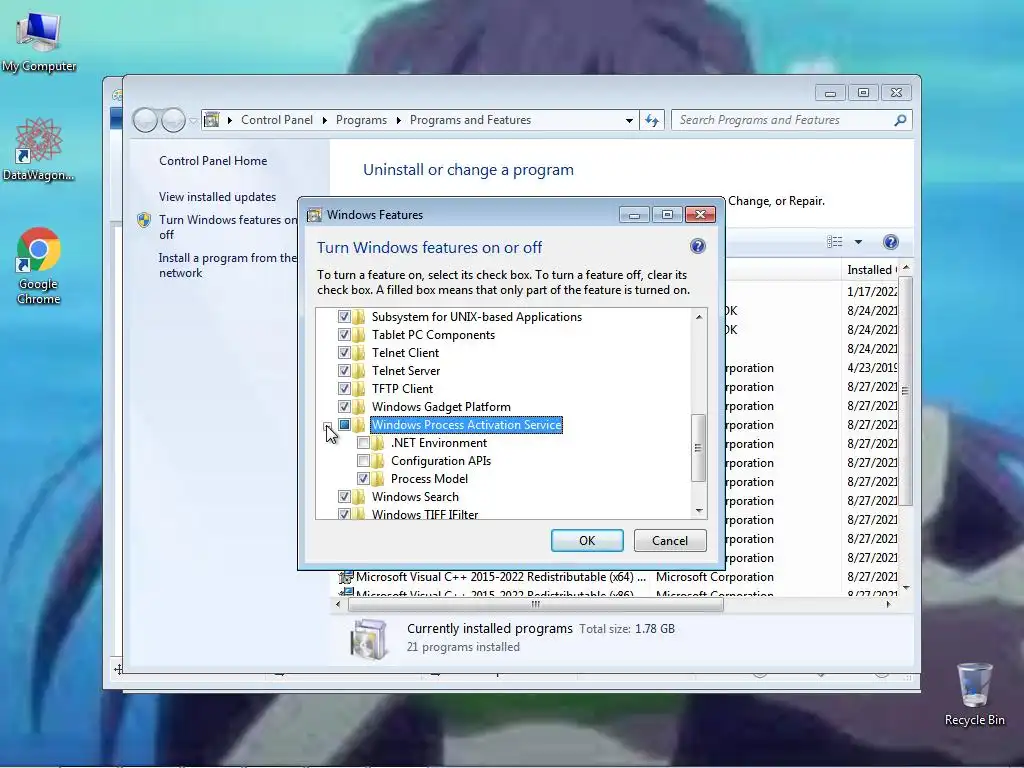This screenshot has height=768, width=1024.
Task: Click the Currently installed programs icon
Action: coord(368,639)
